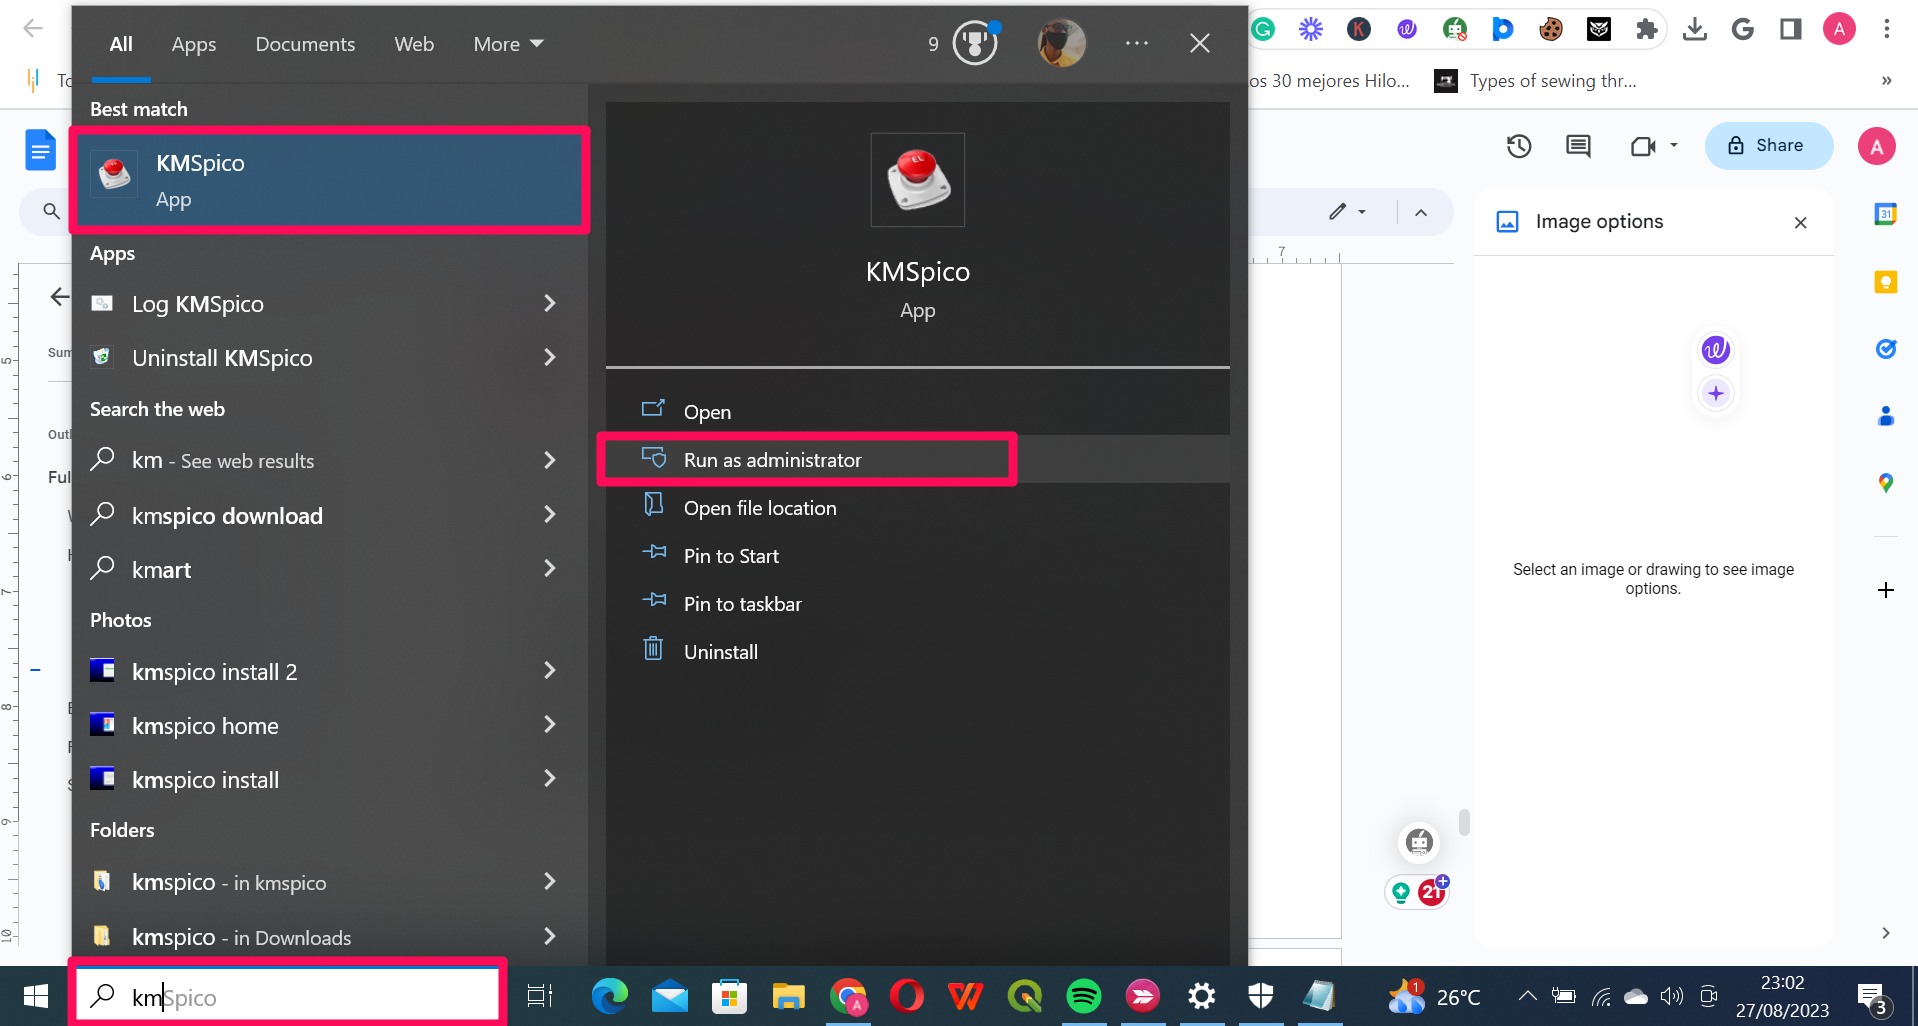Open Google Maps in the side panel
The height and width of the screenshot is (1026, 1918).
pyautogui.click(x=1886, y=483)
